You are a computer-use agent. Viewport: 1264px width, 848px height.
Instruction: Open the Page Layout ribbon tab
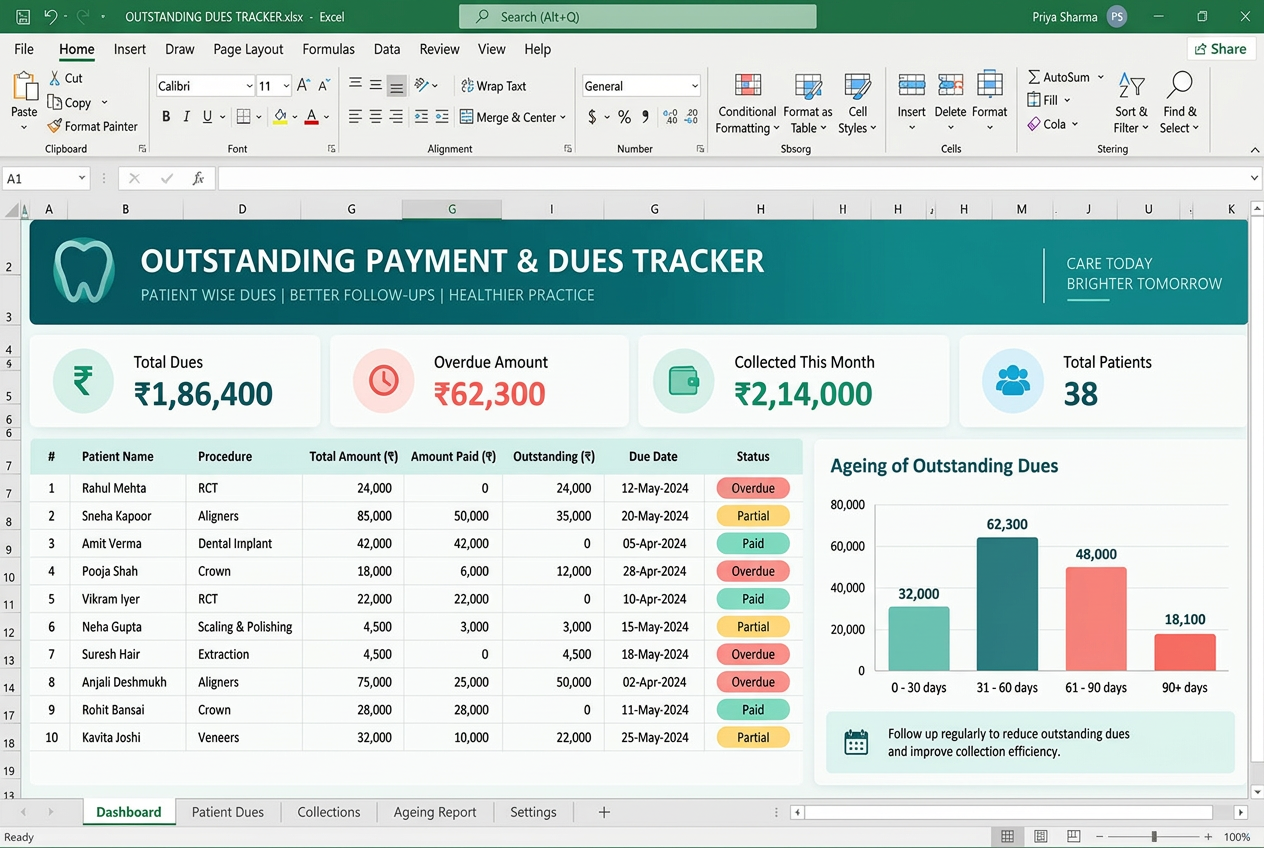(248, 49)
